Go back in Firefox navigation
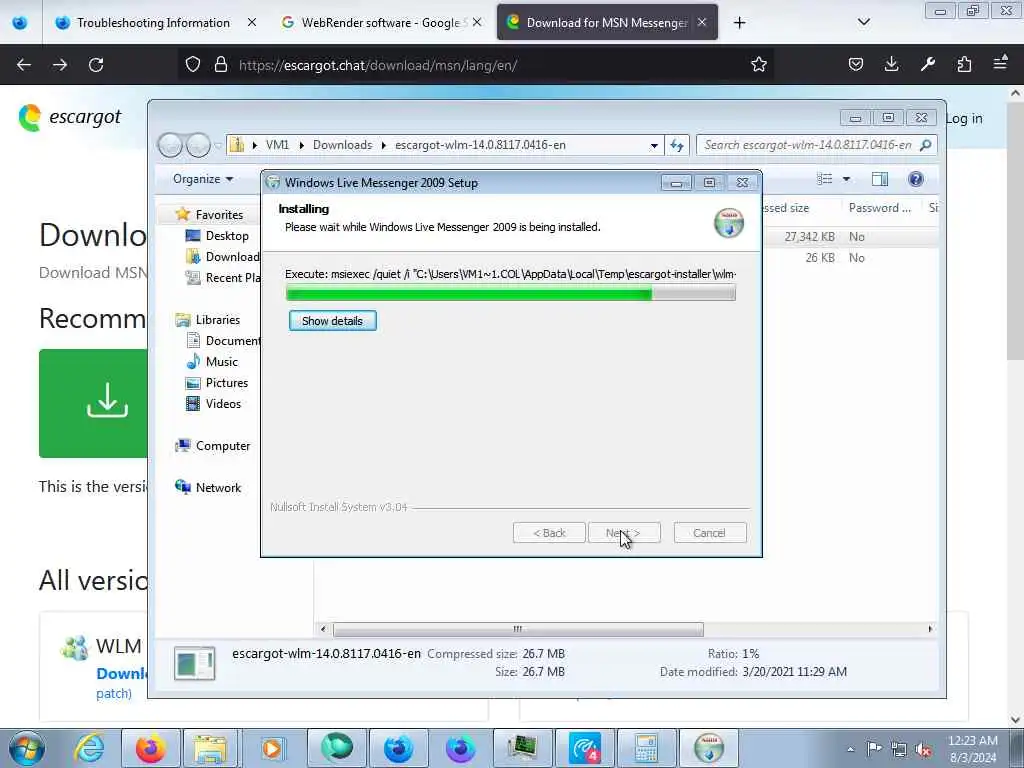The width and height of the screenshot is (1024, 768). [x=24, y=65]
